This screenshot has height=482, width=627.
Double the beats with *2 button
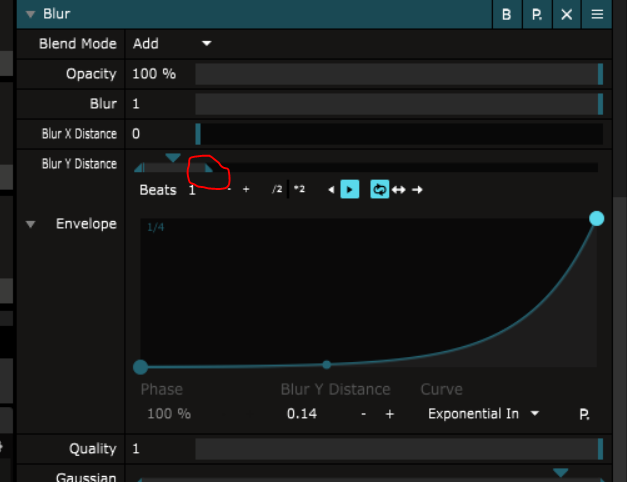pyautogui.click(x=299, y=189)
